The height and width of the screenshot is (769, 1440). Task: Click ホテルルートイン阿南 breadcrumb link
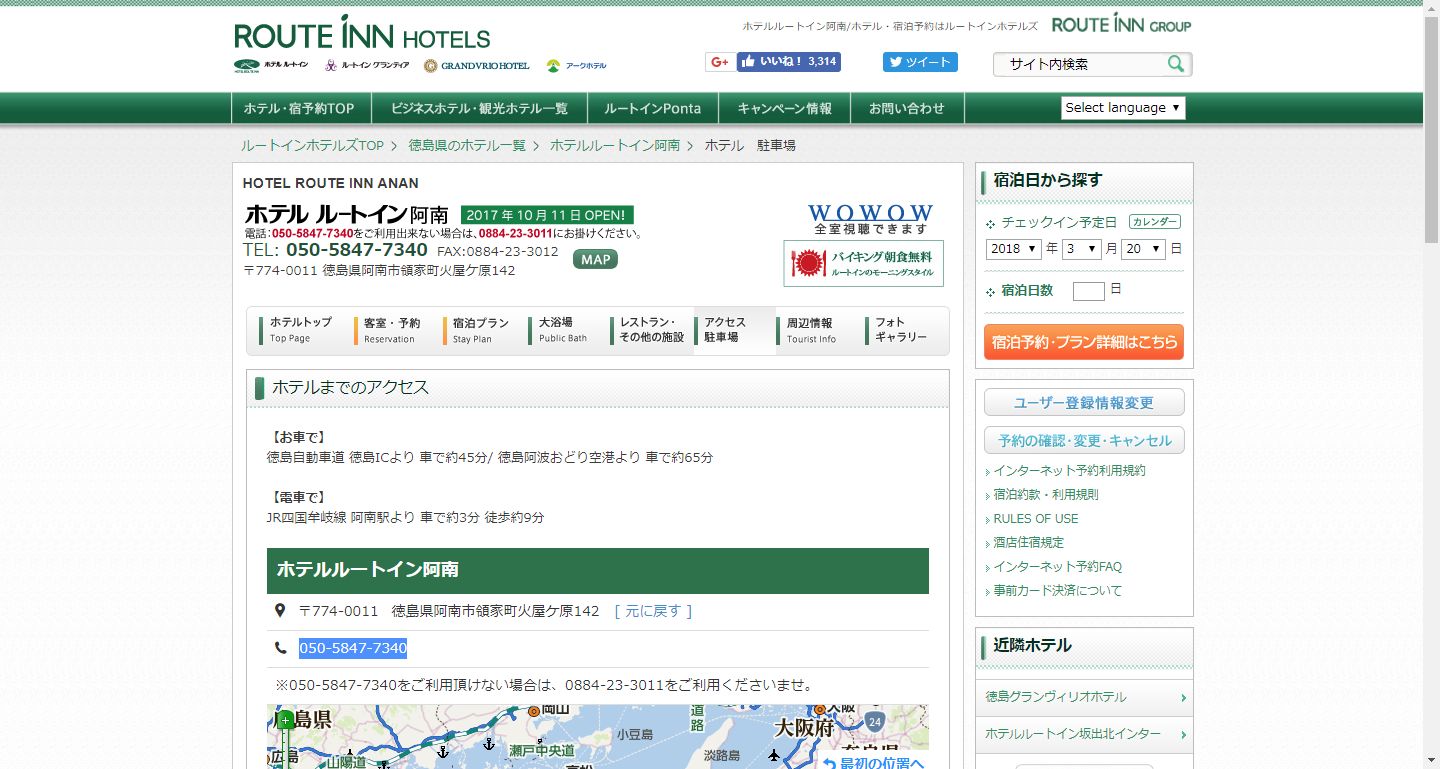click(x=615, y=145)
